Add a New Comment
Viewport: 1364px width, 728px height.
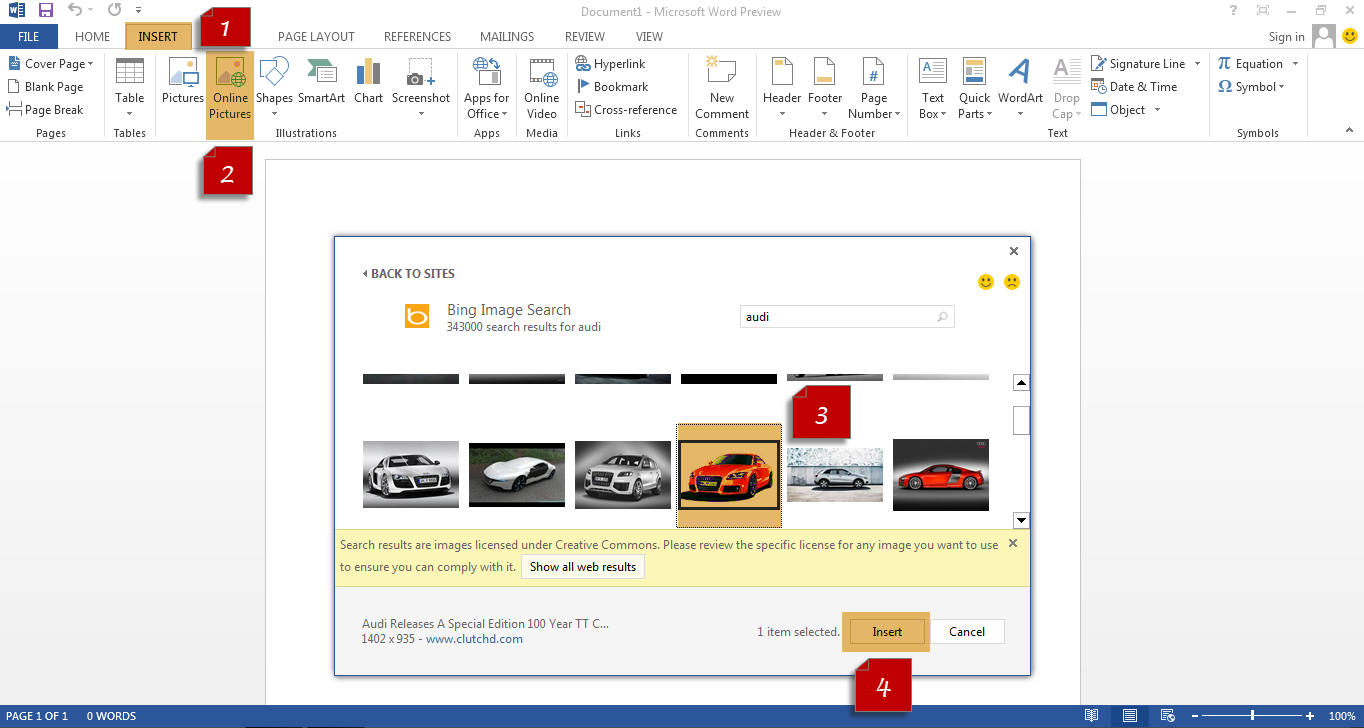pos(722,88)
